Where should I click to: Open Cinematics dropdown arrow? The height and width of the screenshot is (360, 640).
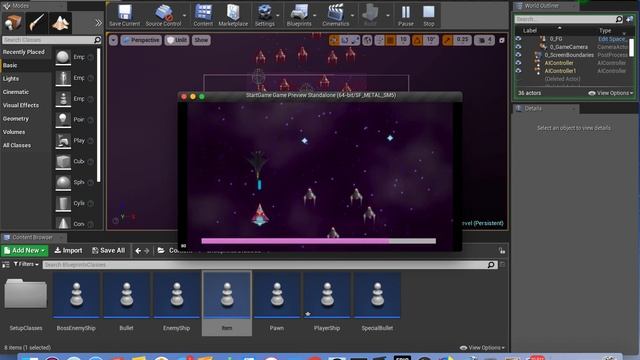(x=352, y=16)
